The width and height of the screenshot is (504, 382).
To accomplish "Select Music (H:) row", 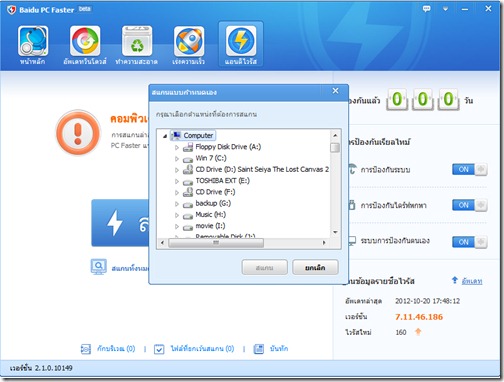I will point(211,215).
